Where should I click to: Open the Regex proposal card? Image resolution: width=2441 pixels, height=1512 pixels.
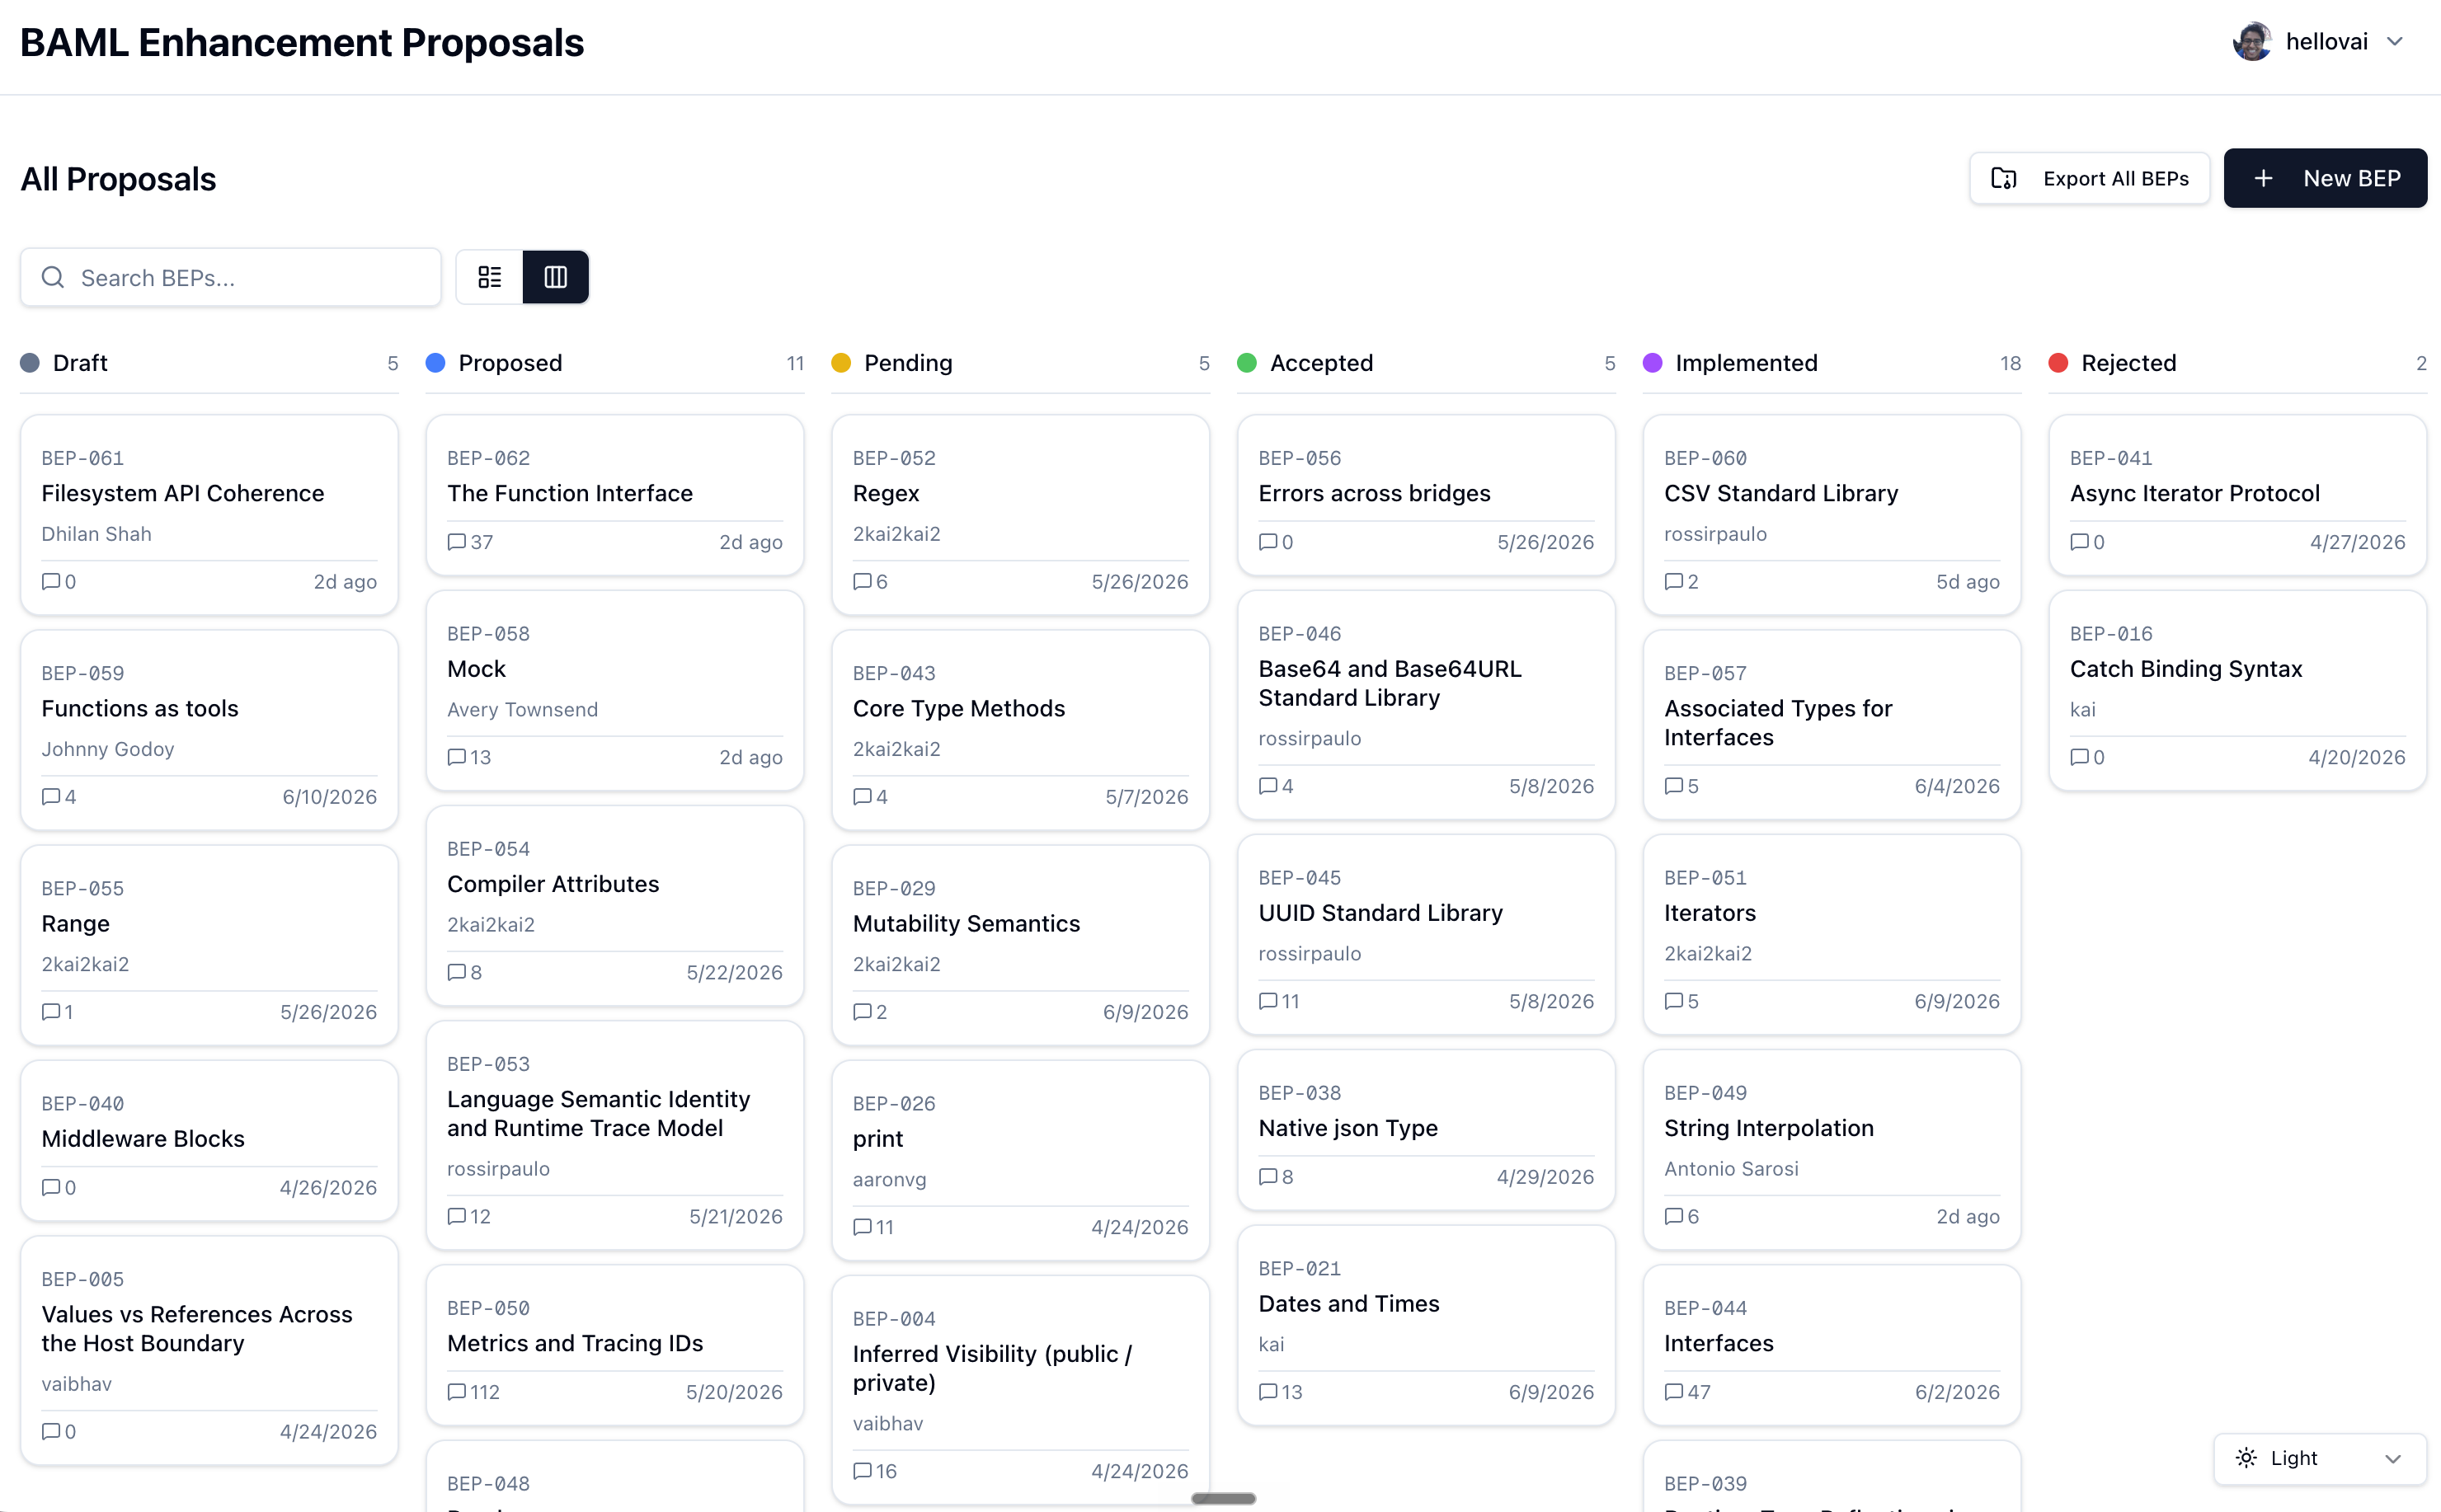pos(1020,515)
